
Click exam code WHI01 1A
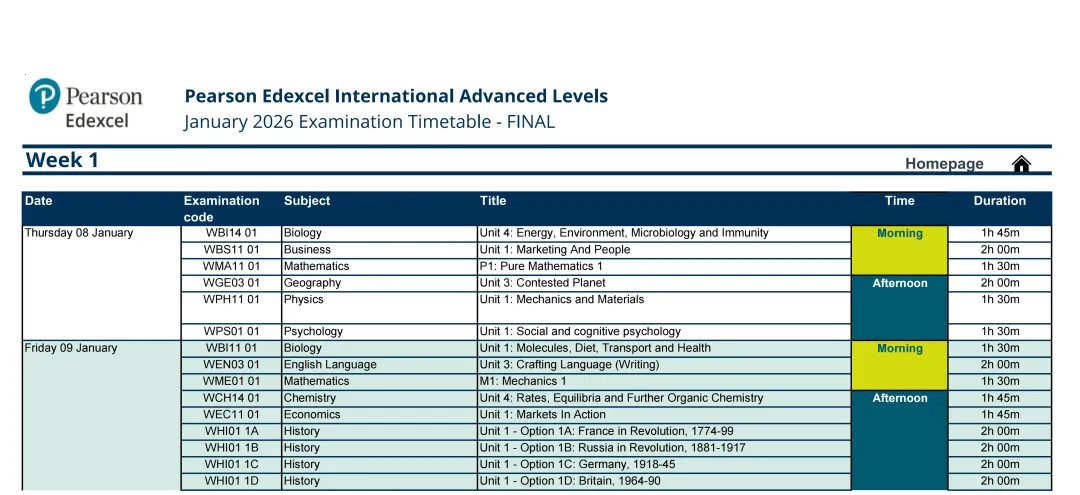point(231,432)
